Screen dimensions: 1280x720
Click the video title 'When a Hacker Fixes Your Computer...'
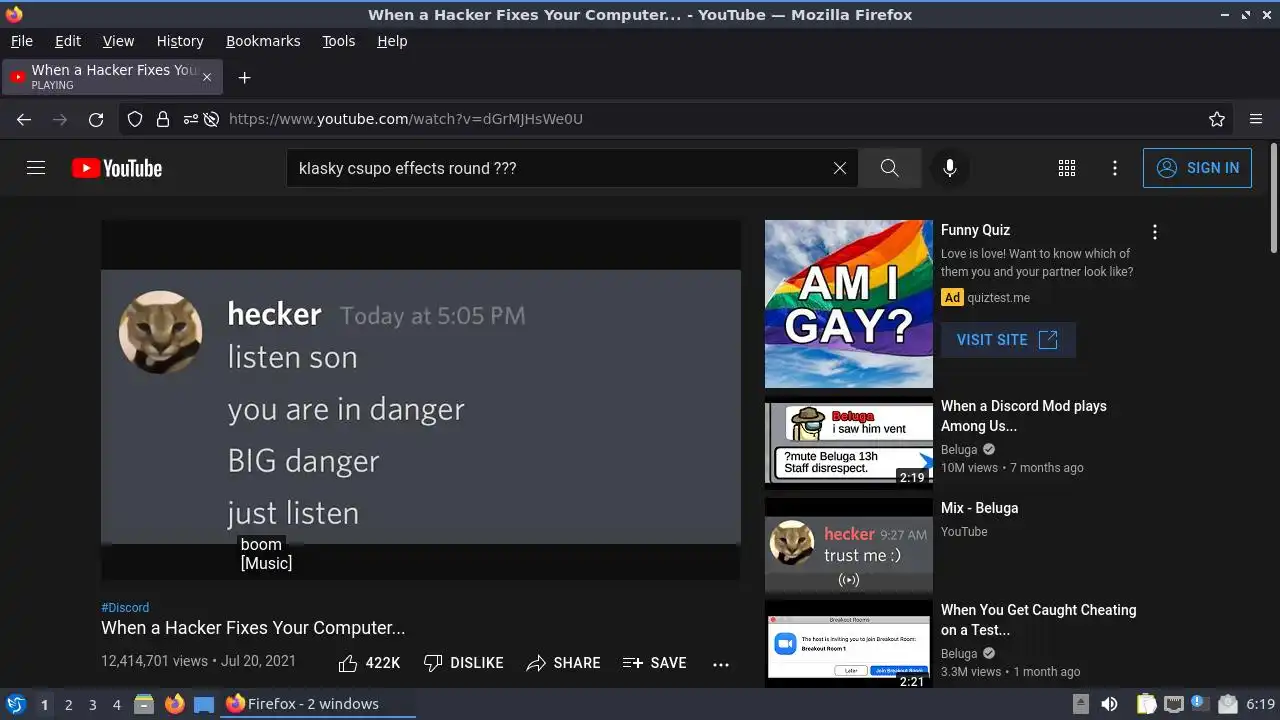(253, 628)
